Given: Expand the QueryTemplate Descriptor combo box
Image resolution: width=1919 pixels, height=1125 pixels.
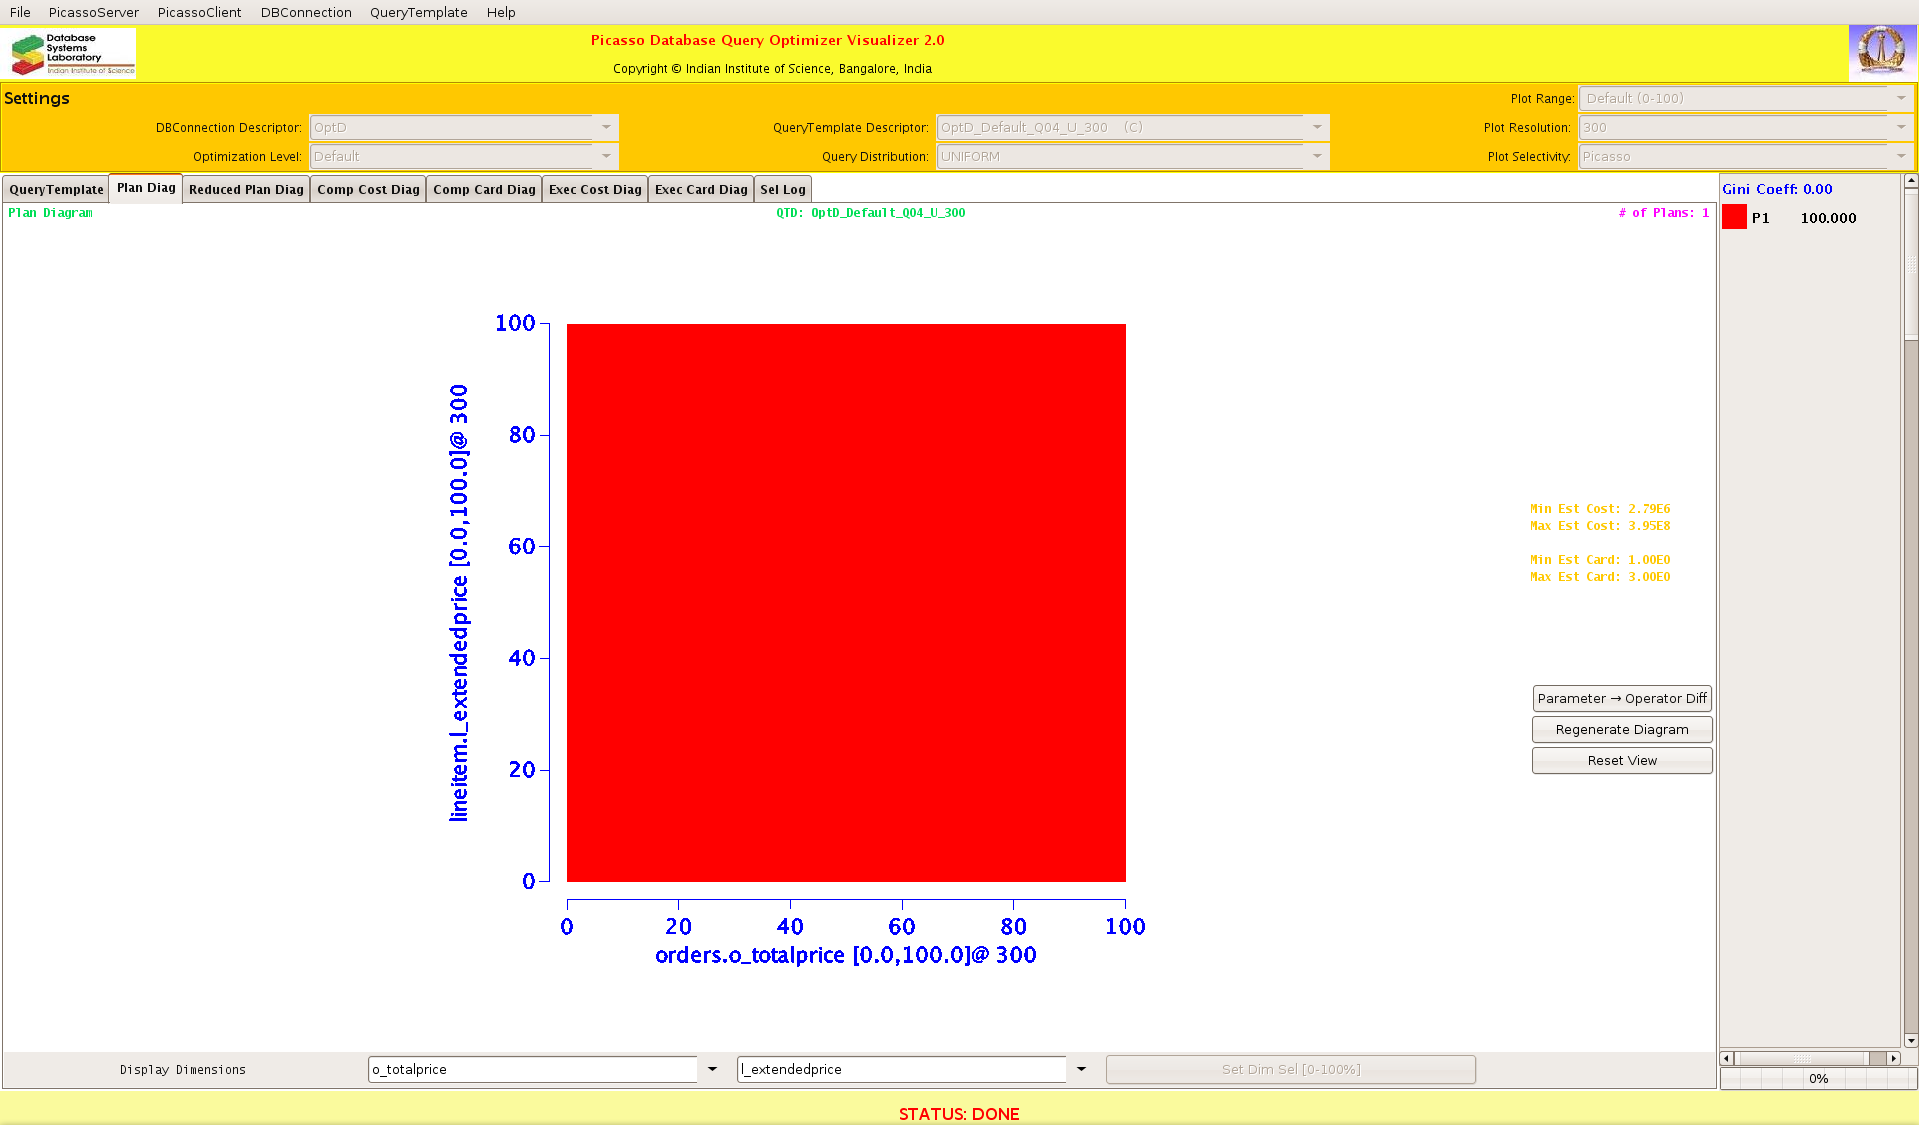Looking at the screenshot, I should point(1316,127).
